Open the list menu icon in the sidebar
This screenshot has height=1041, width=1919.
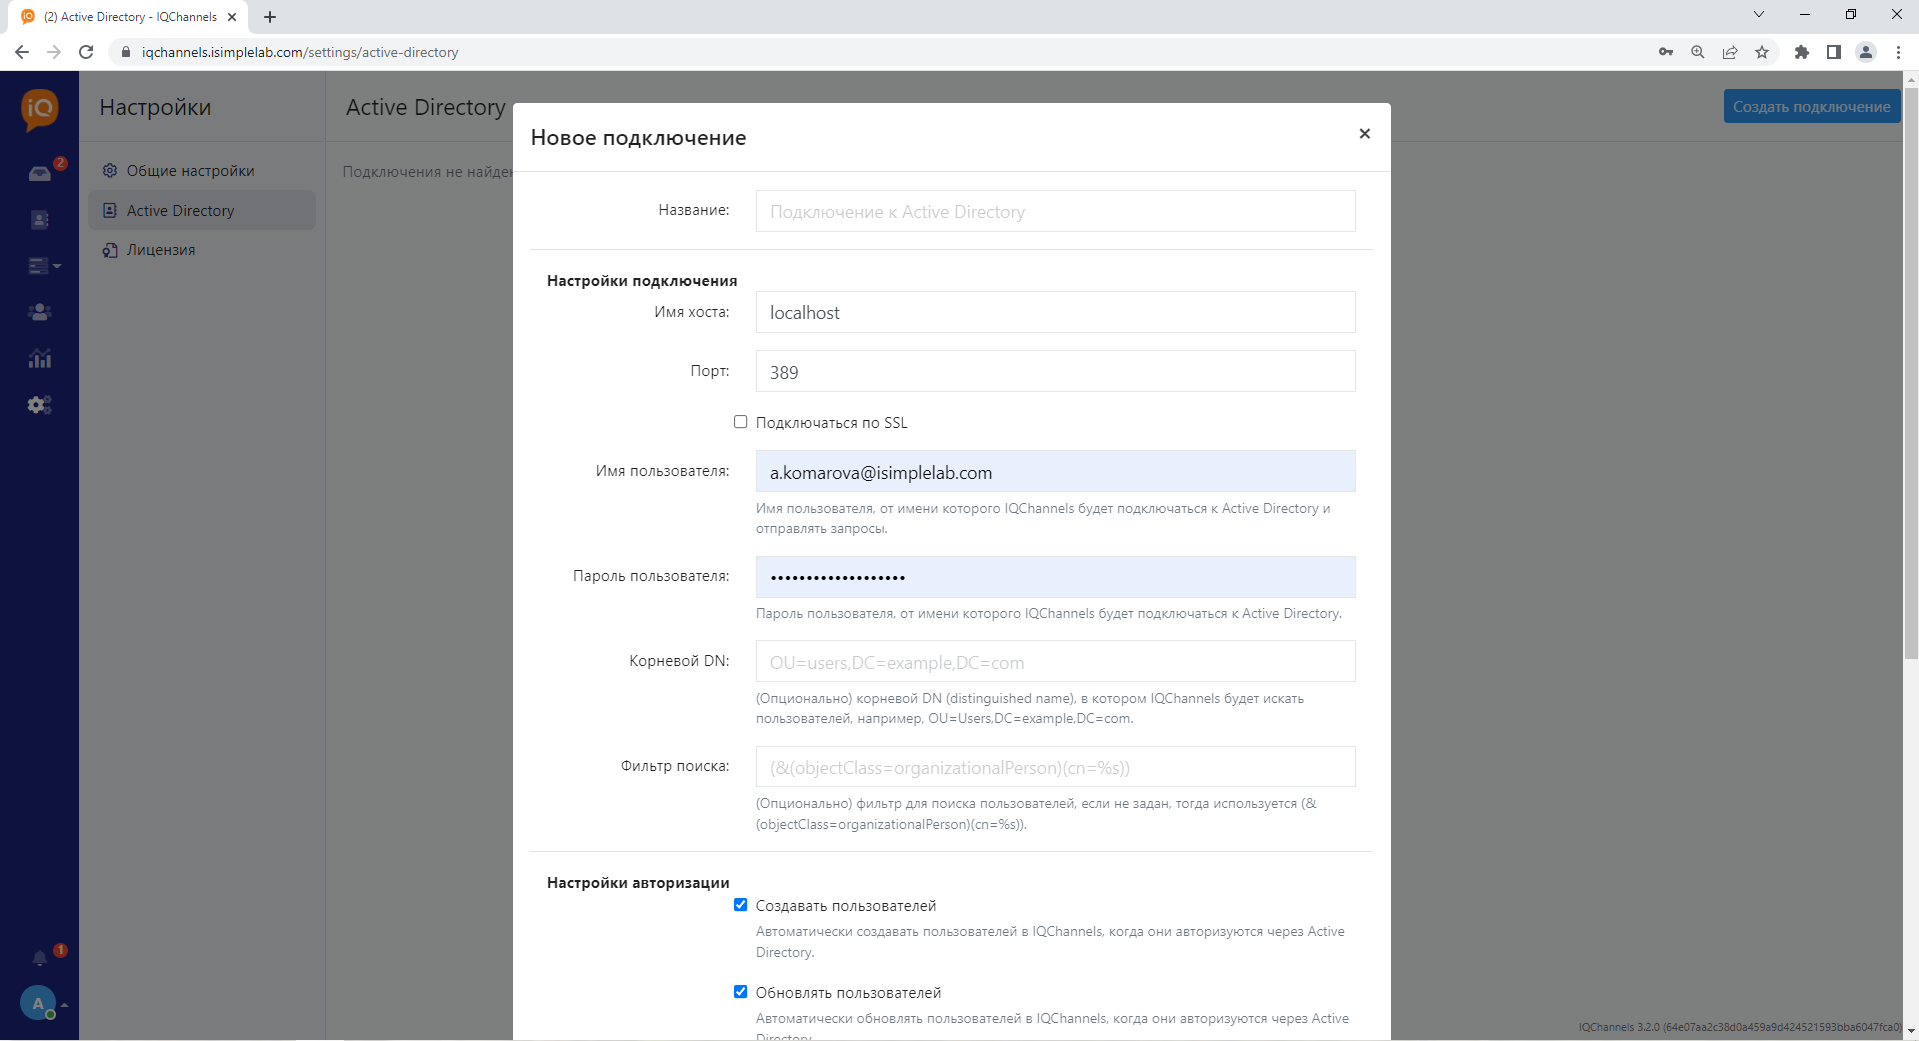[39, 266]
